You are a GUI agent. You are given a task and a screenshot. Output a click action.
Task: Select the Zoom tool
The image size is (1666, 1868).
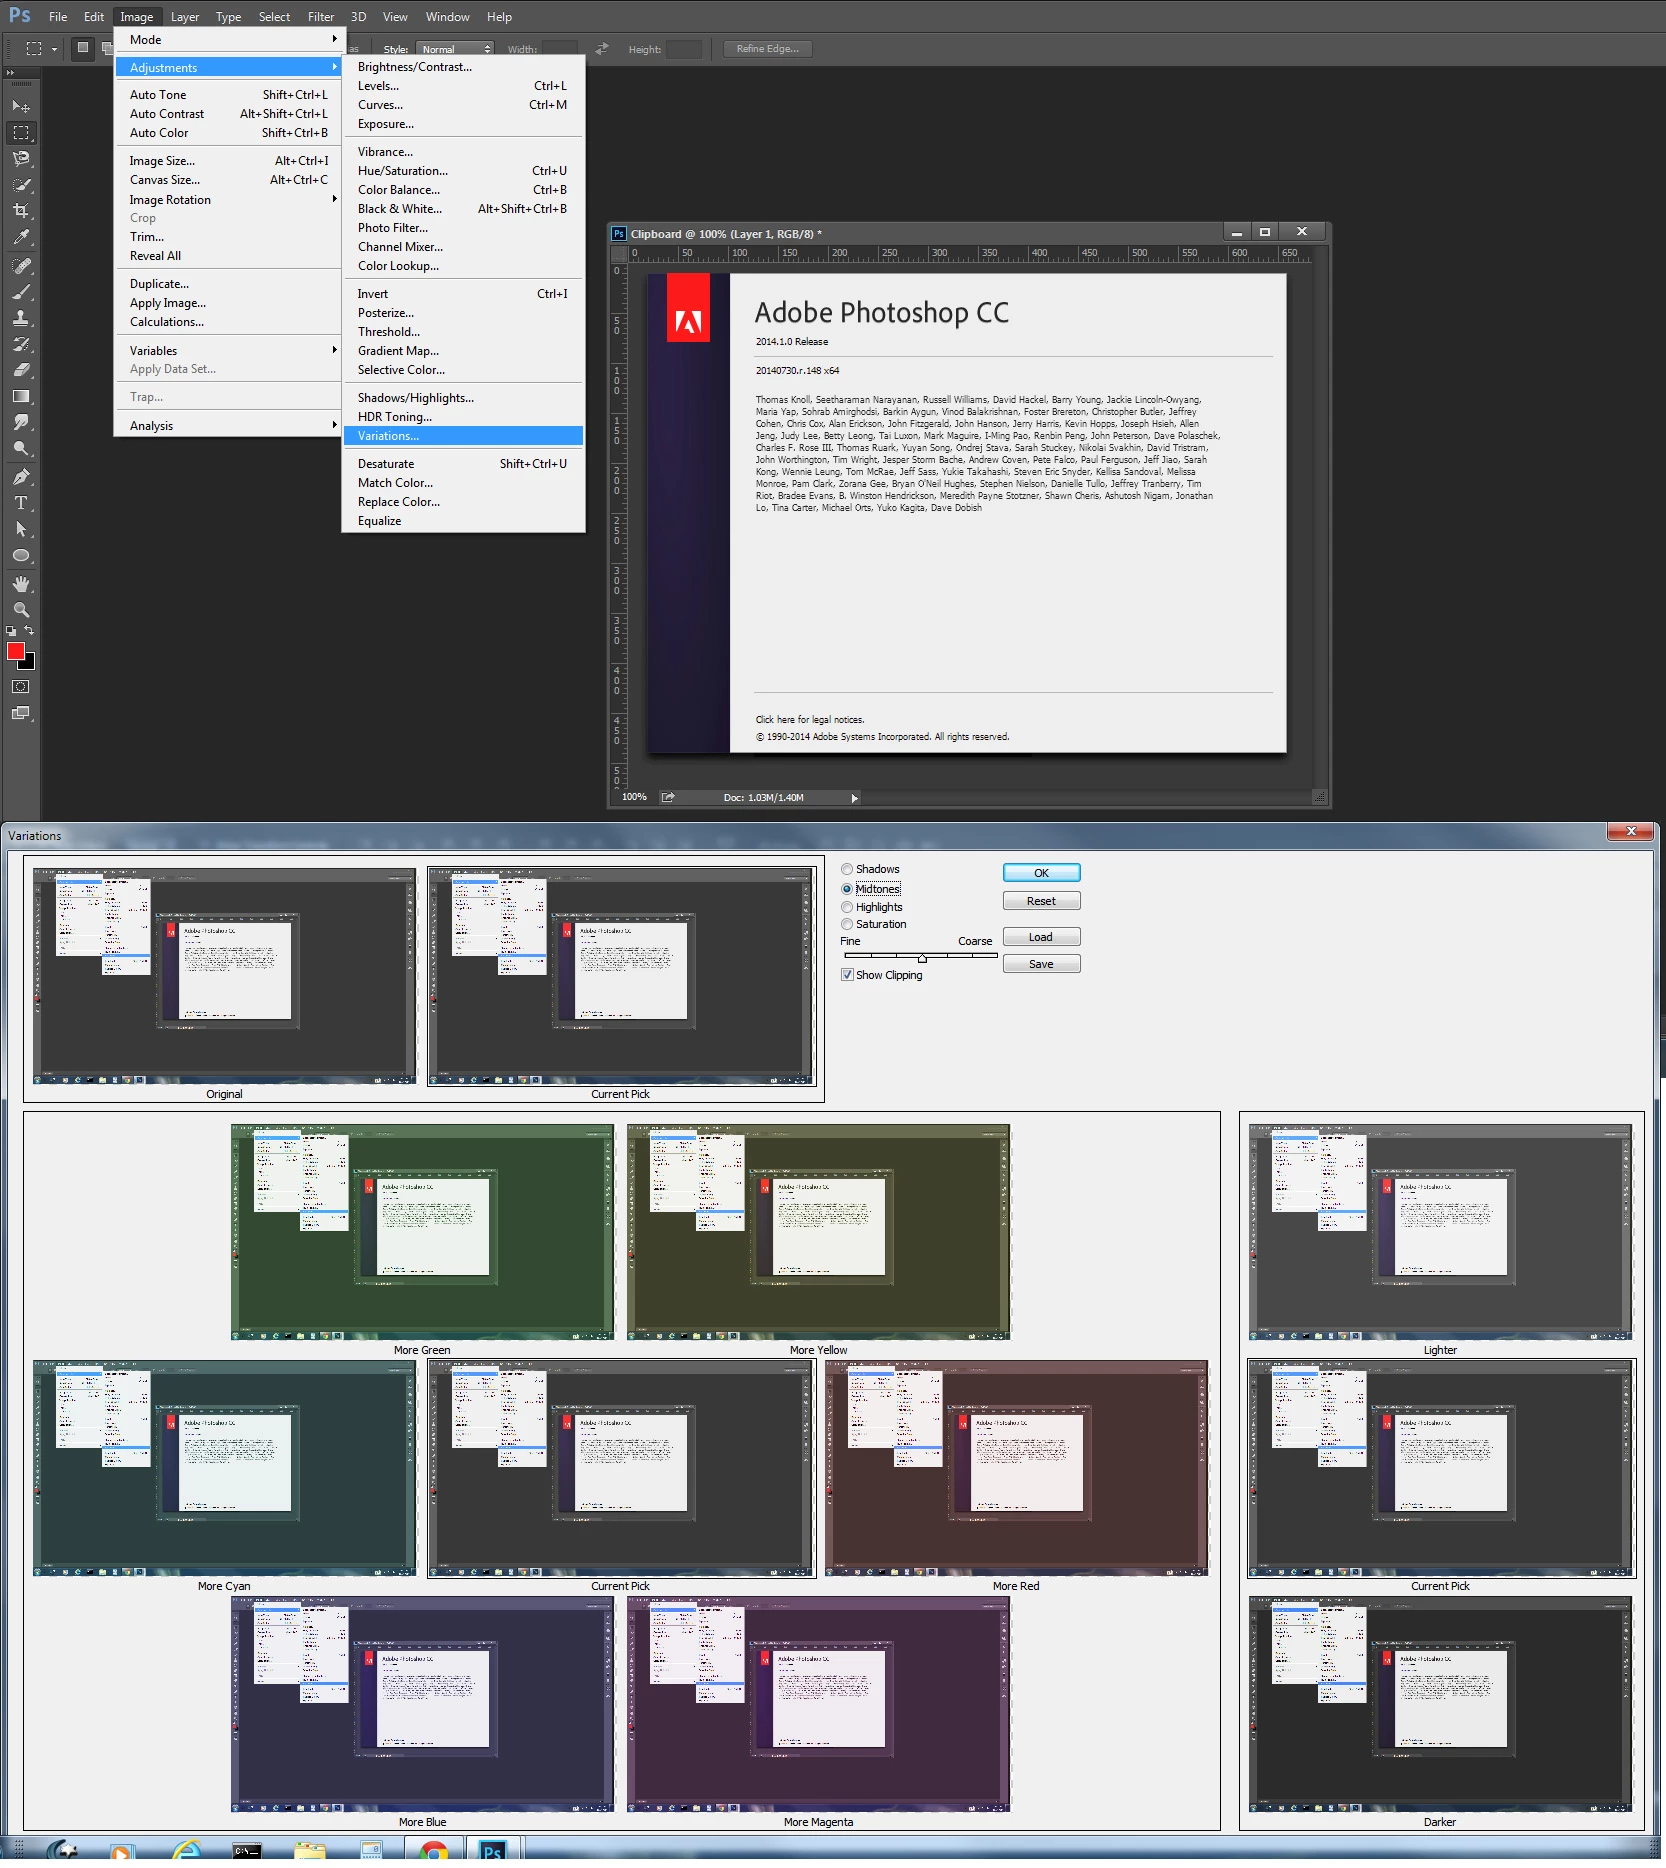point(20,610)
